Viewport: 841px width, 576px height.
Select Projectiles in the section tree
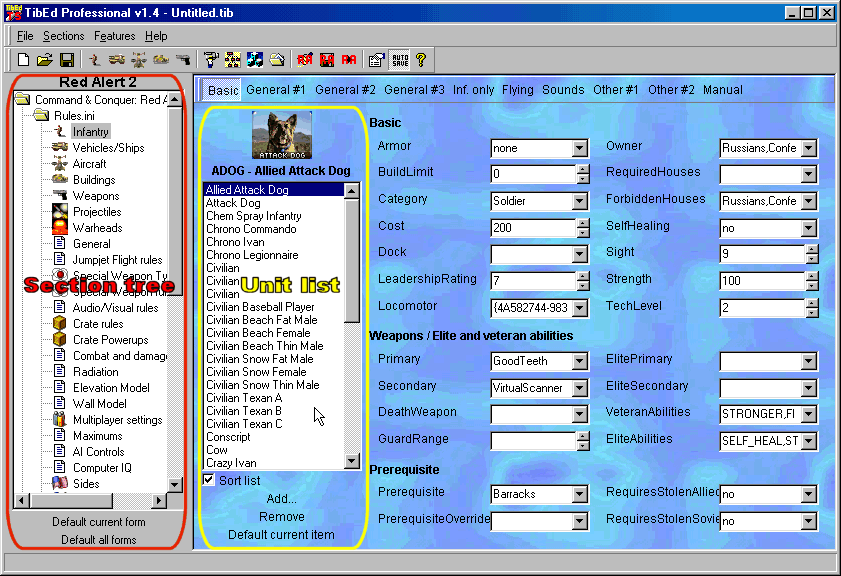(x=97, y=212)
